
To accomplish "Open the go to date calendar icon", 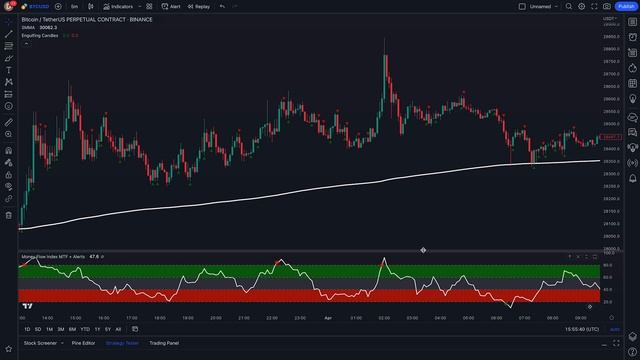I will pyautogui.click(x=135, y=329).
